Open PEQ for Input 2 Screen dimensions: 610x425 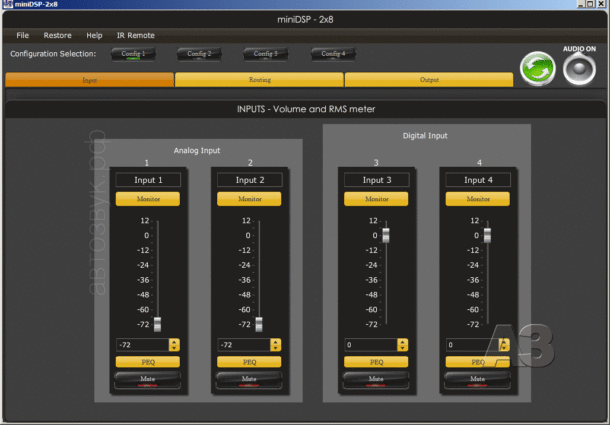[x=249, y=362]
